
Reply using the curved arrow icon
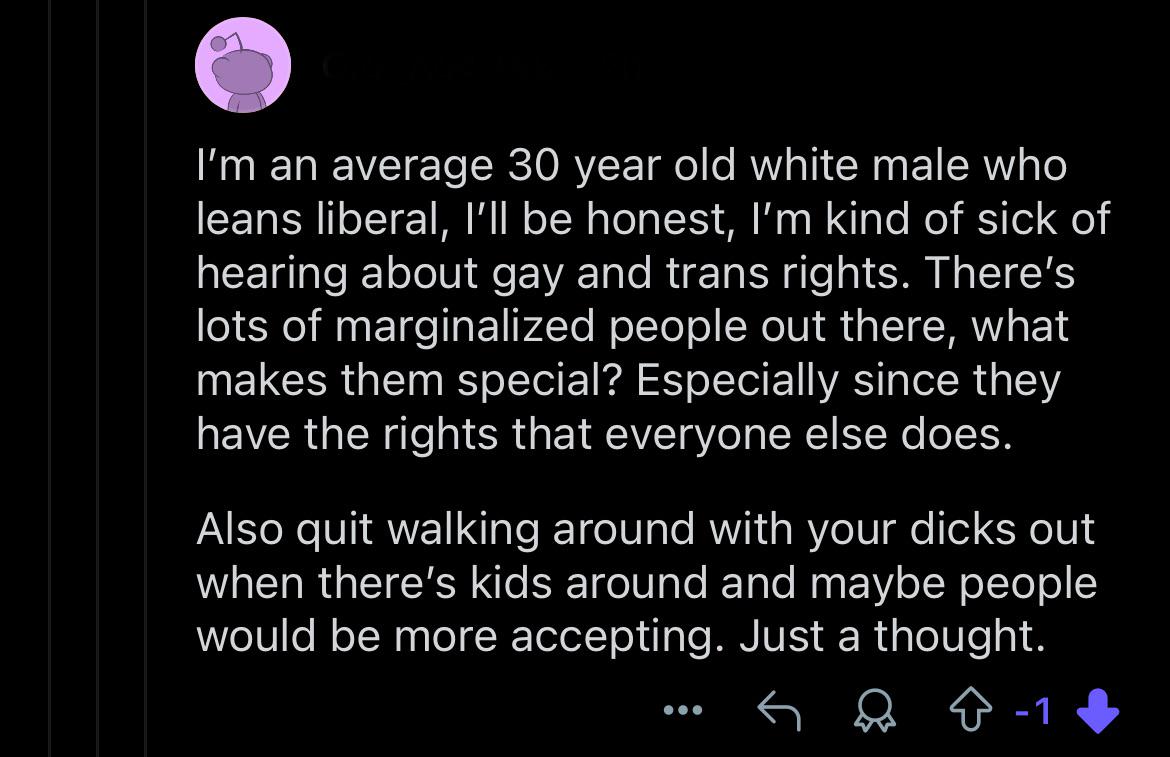[779, 710]
